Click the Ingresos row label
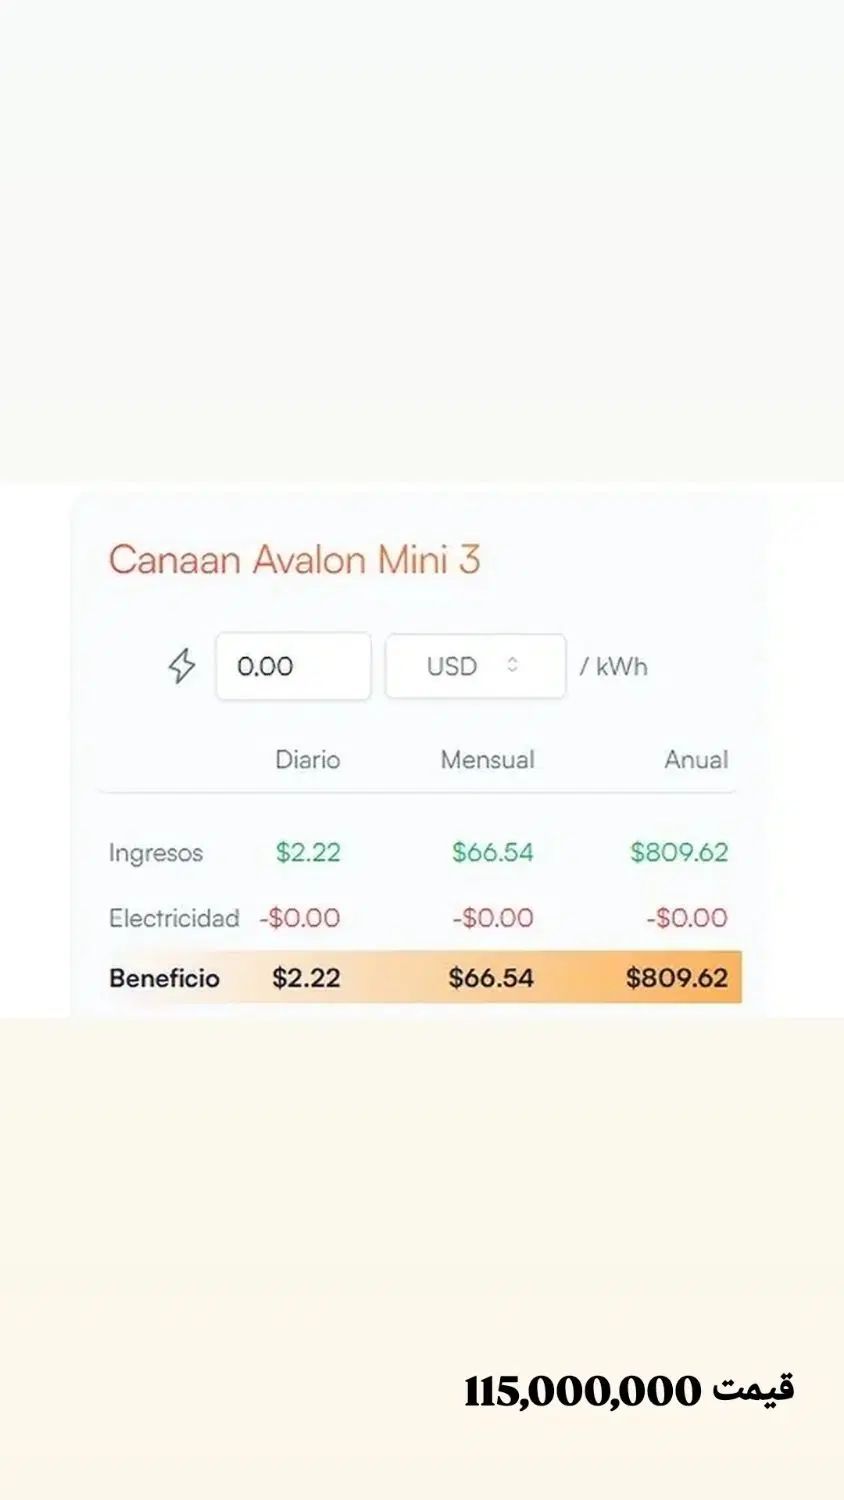844x1500 pixels. click(156, 853)
